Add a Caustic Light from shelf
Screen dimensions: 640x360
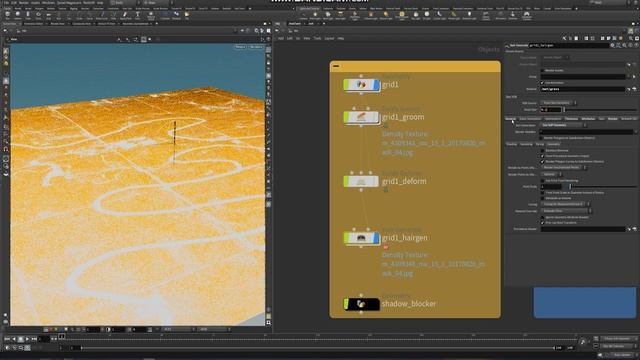coord(440,15)
